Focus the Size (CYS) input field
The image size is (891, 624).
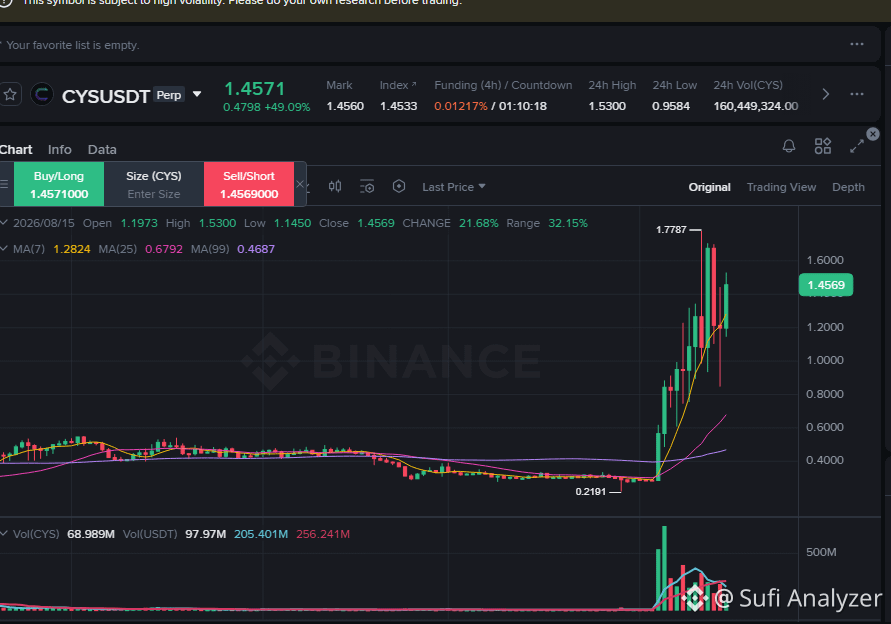(x=154, y=194)
